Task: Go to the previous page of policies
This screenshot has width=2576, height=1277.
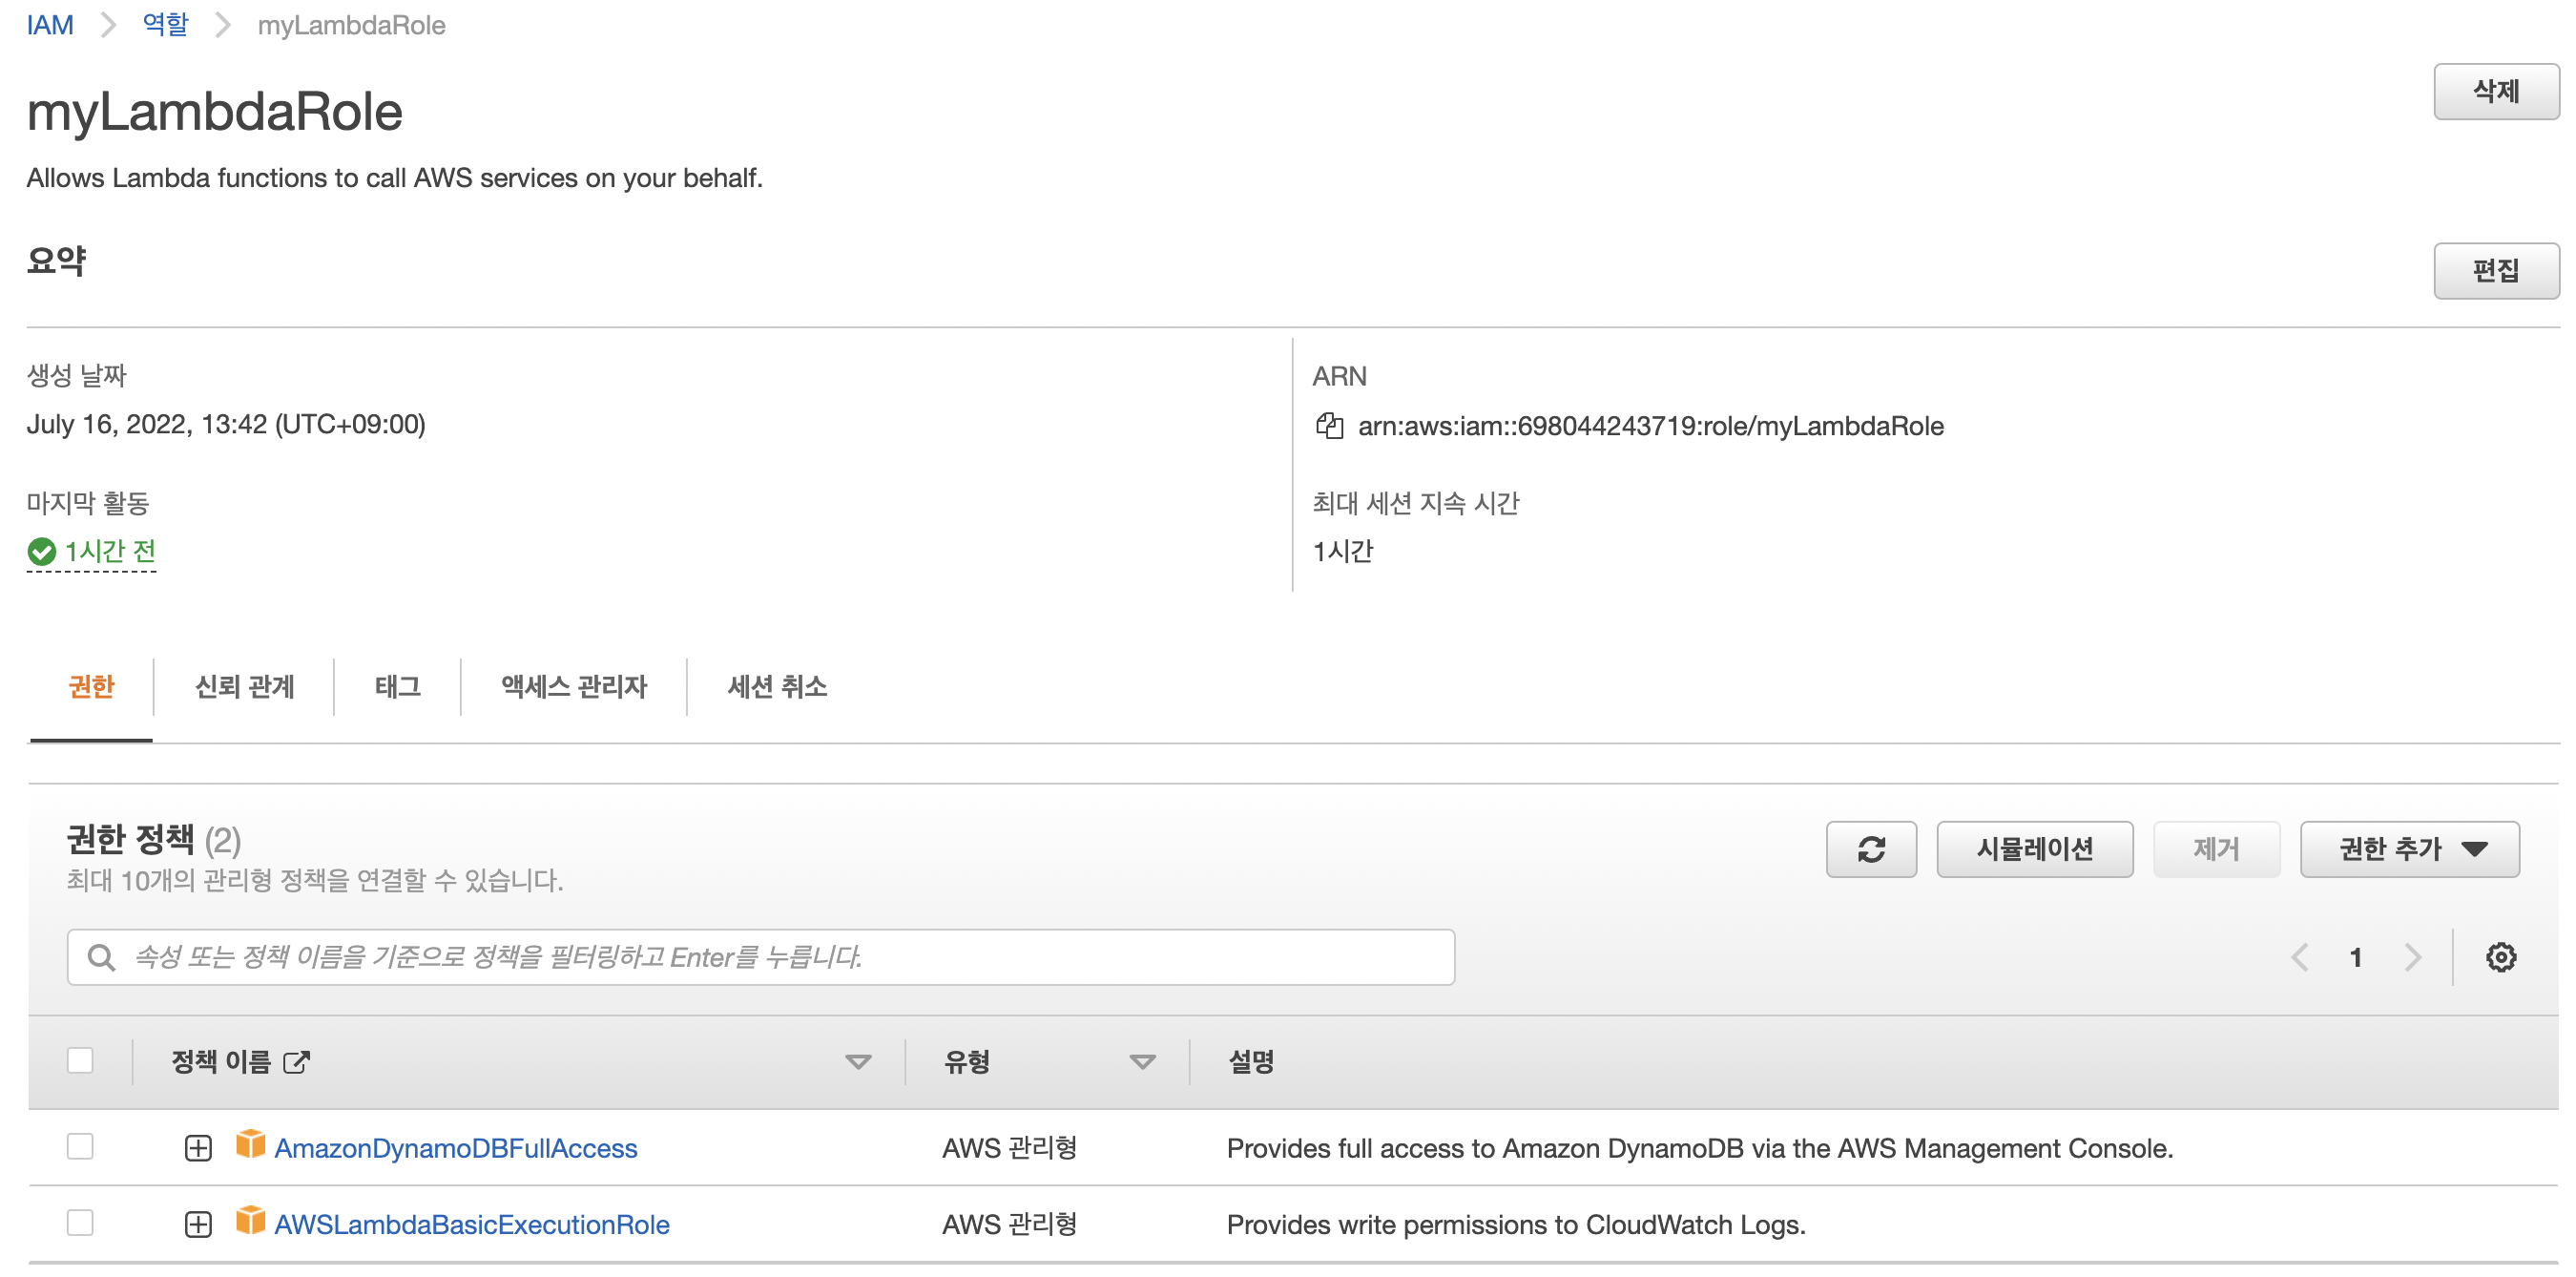Action: pyautogui.click(x=2300, y=957)
